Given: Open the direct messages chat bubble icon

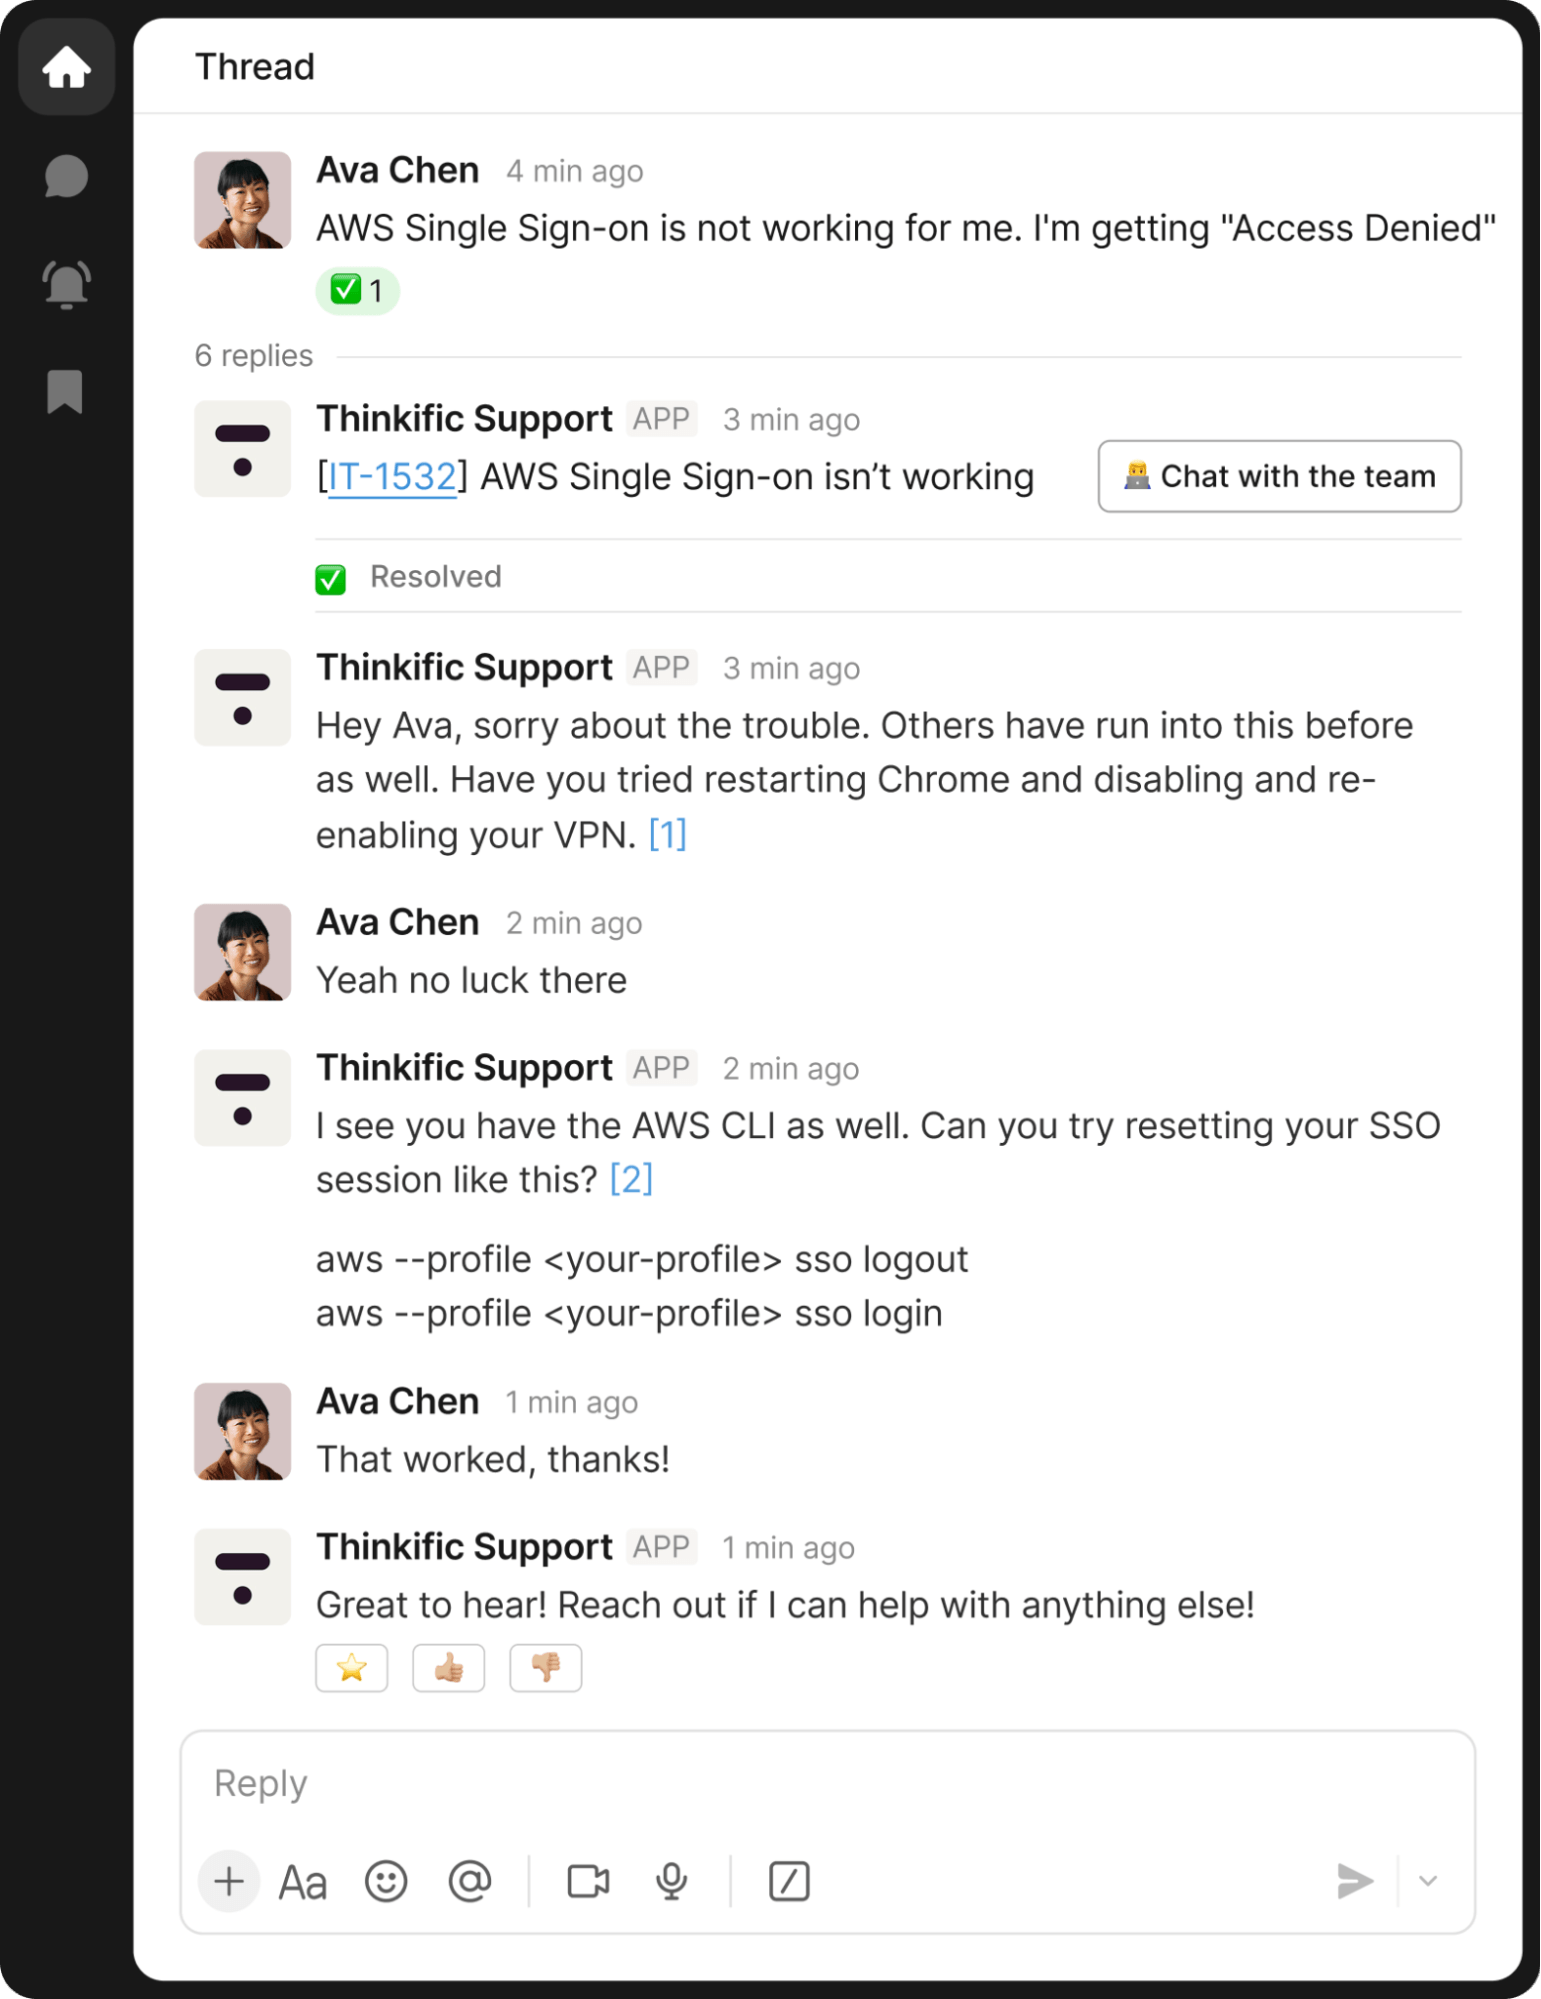Looking at the screenshot, I should coord(64,178).
